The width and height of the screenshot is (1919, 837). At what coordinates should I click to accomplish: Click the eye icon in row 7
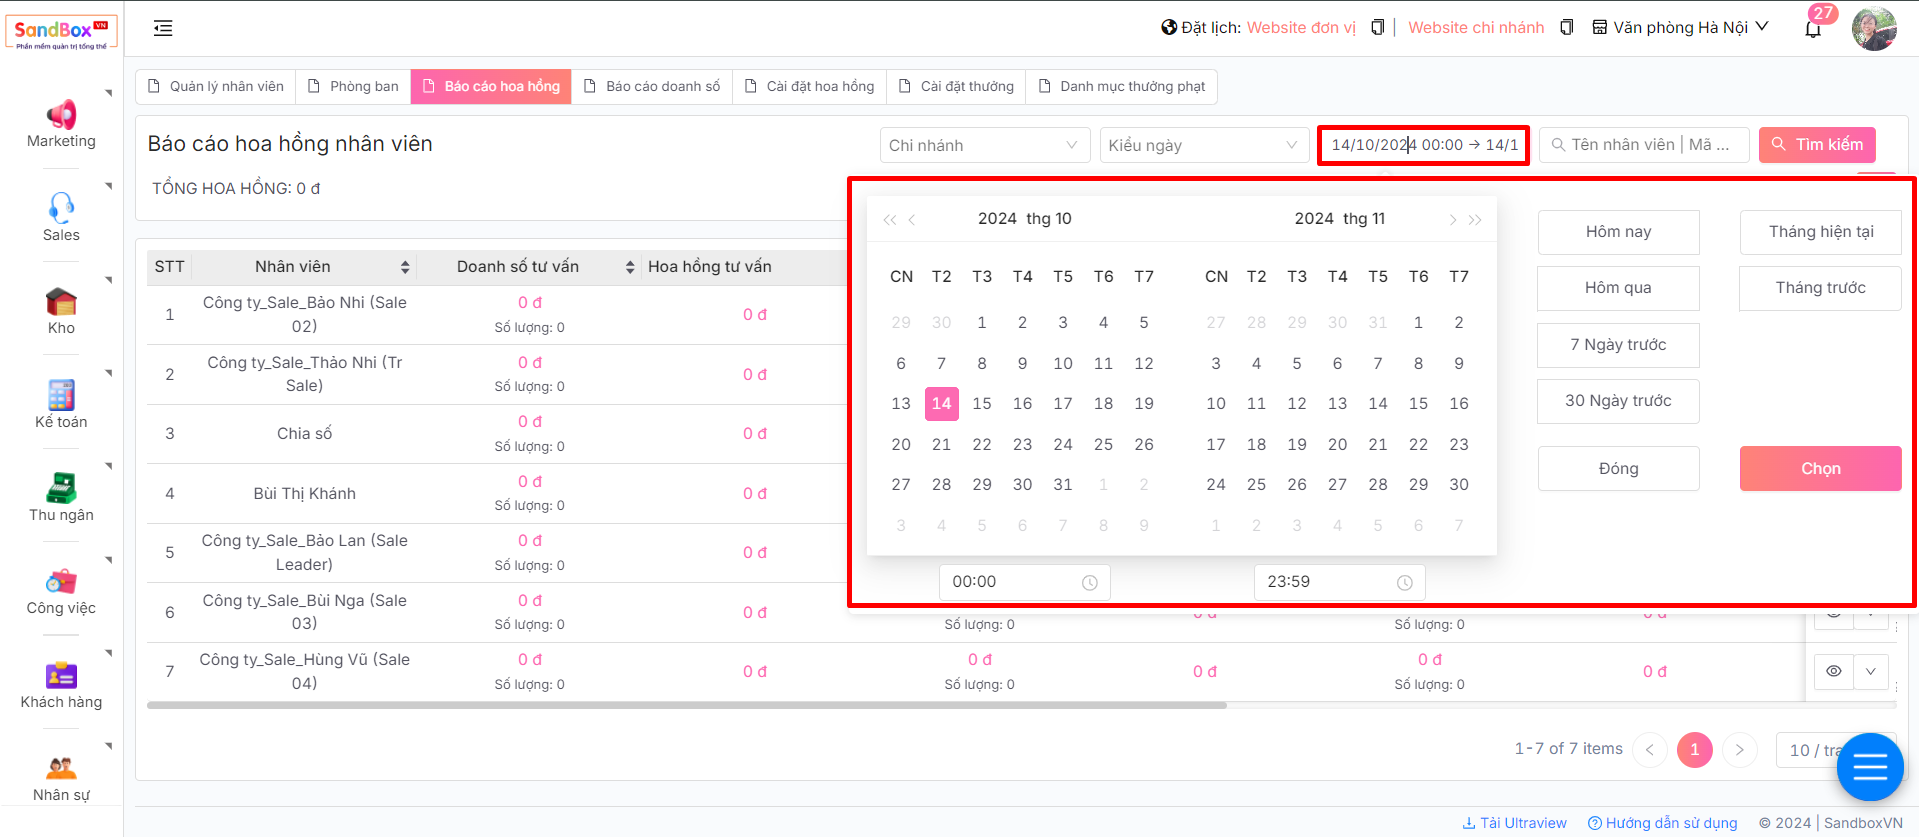(x=1833, y=671)
